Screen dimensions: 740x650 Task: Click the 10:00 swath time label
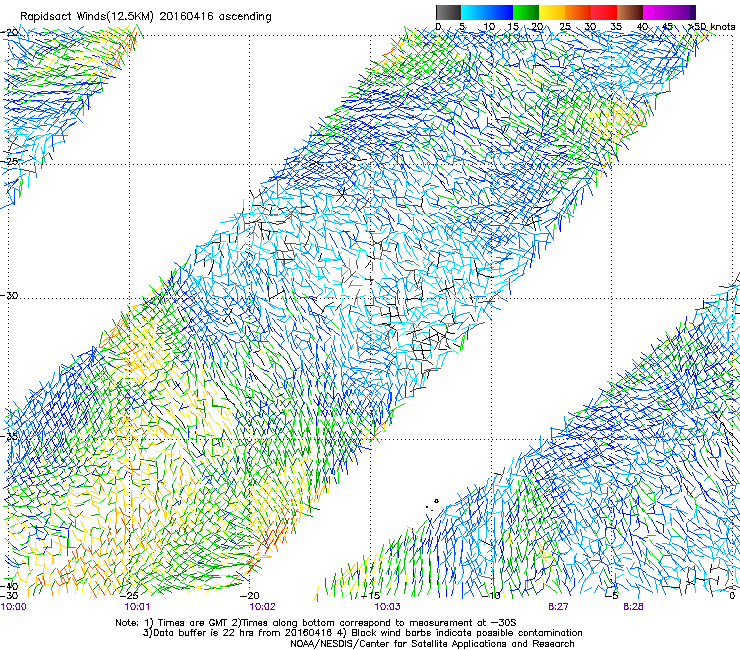click(14, 607)
